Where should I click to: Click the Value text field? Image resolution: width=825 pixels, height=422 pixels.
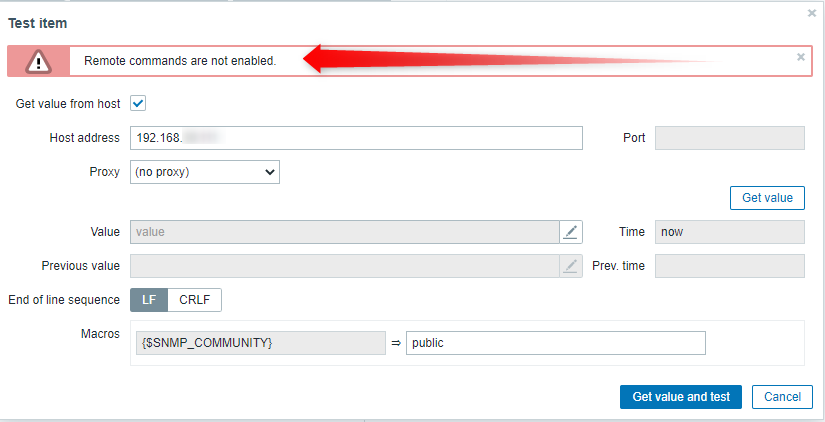point(344,232)
